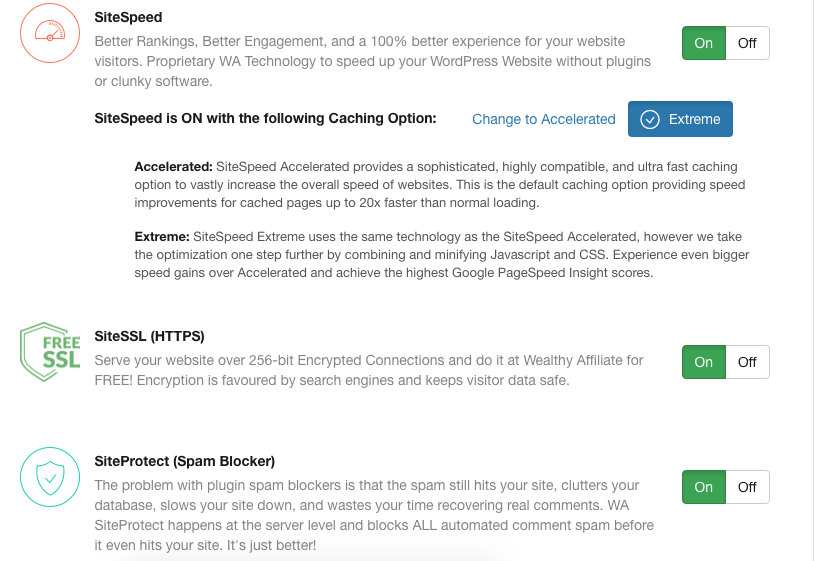Click the Change to Accelerated link
Viewport: 815px width, 561px height.
[x=544, y=119]
